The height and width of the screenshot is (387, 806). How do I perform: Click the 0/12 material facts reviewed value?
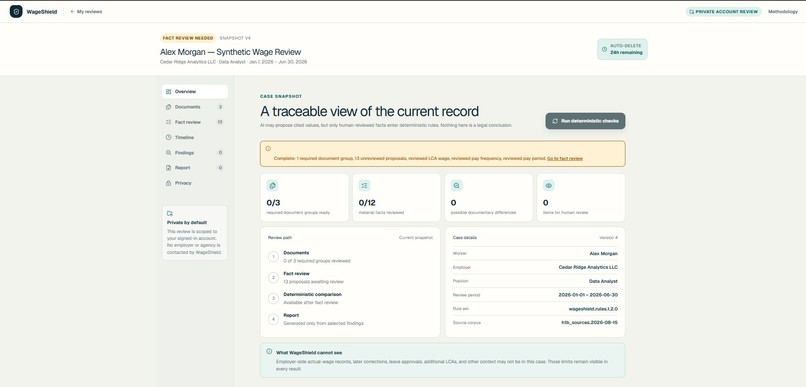[367, 202]
